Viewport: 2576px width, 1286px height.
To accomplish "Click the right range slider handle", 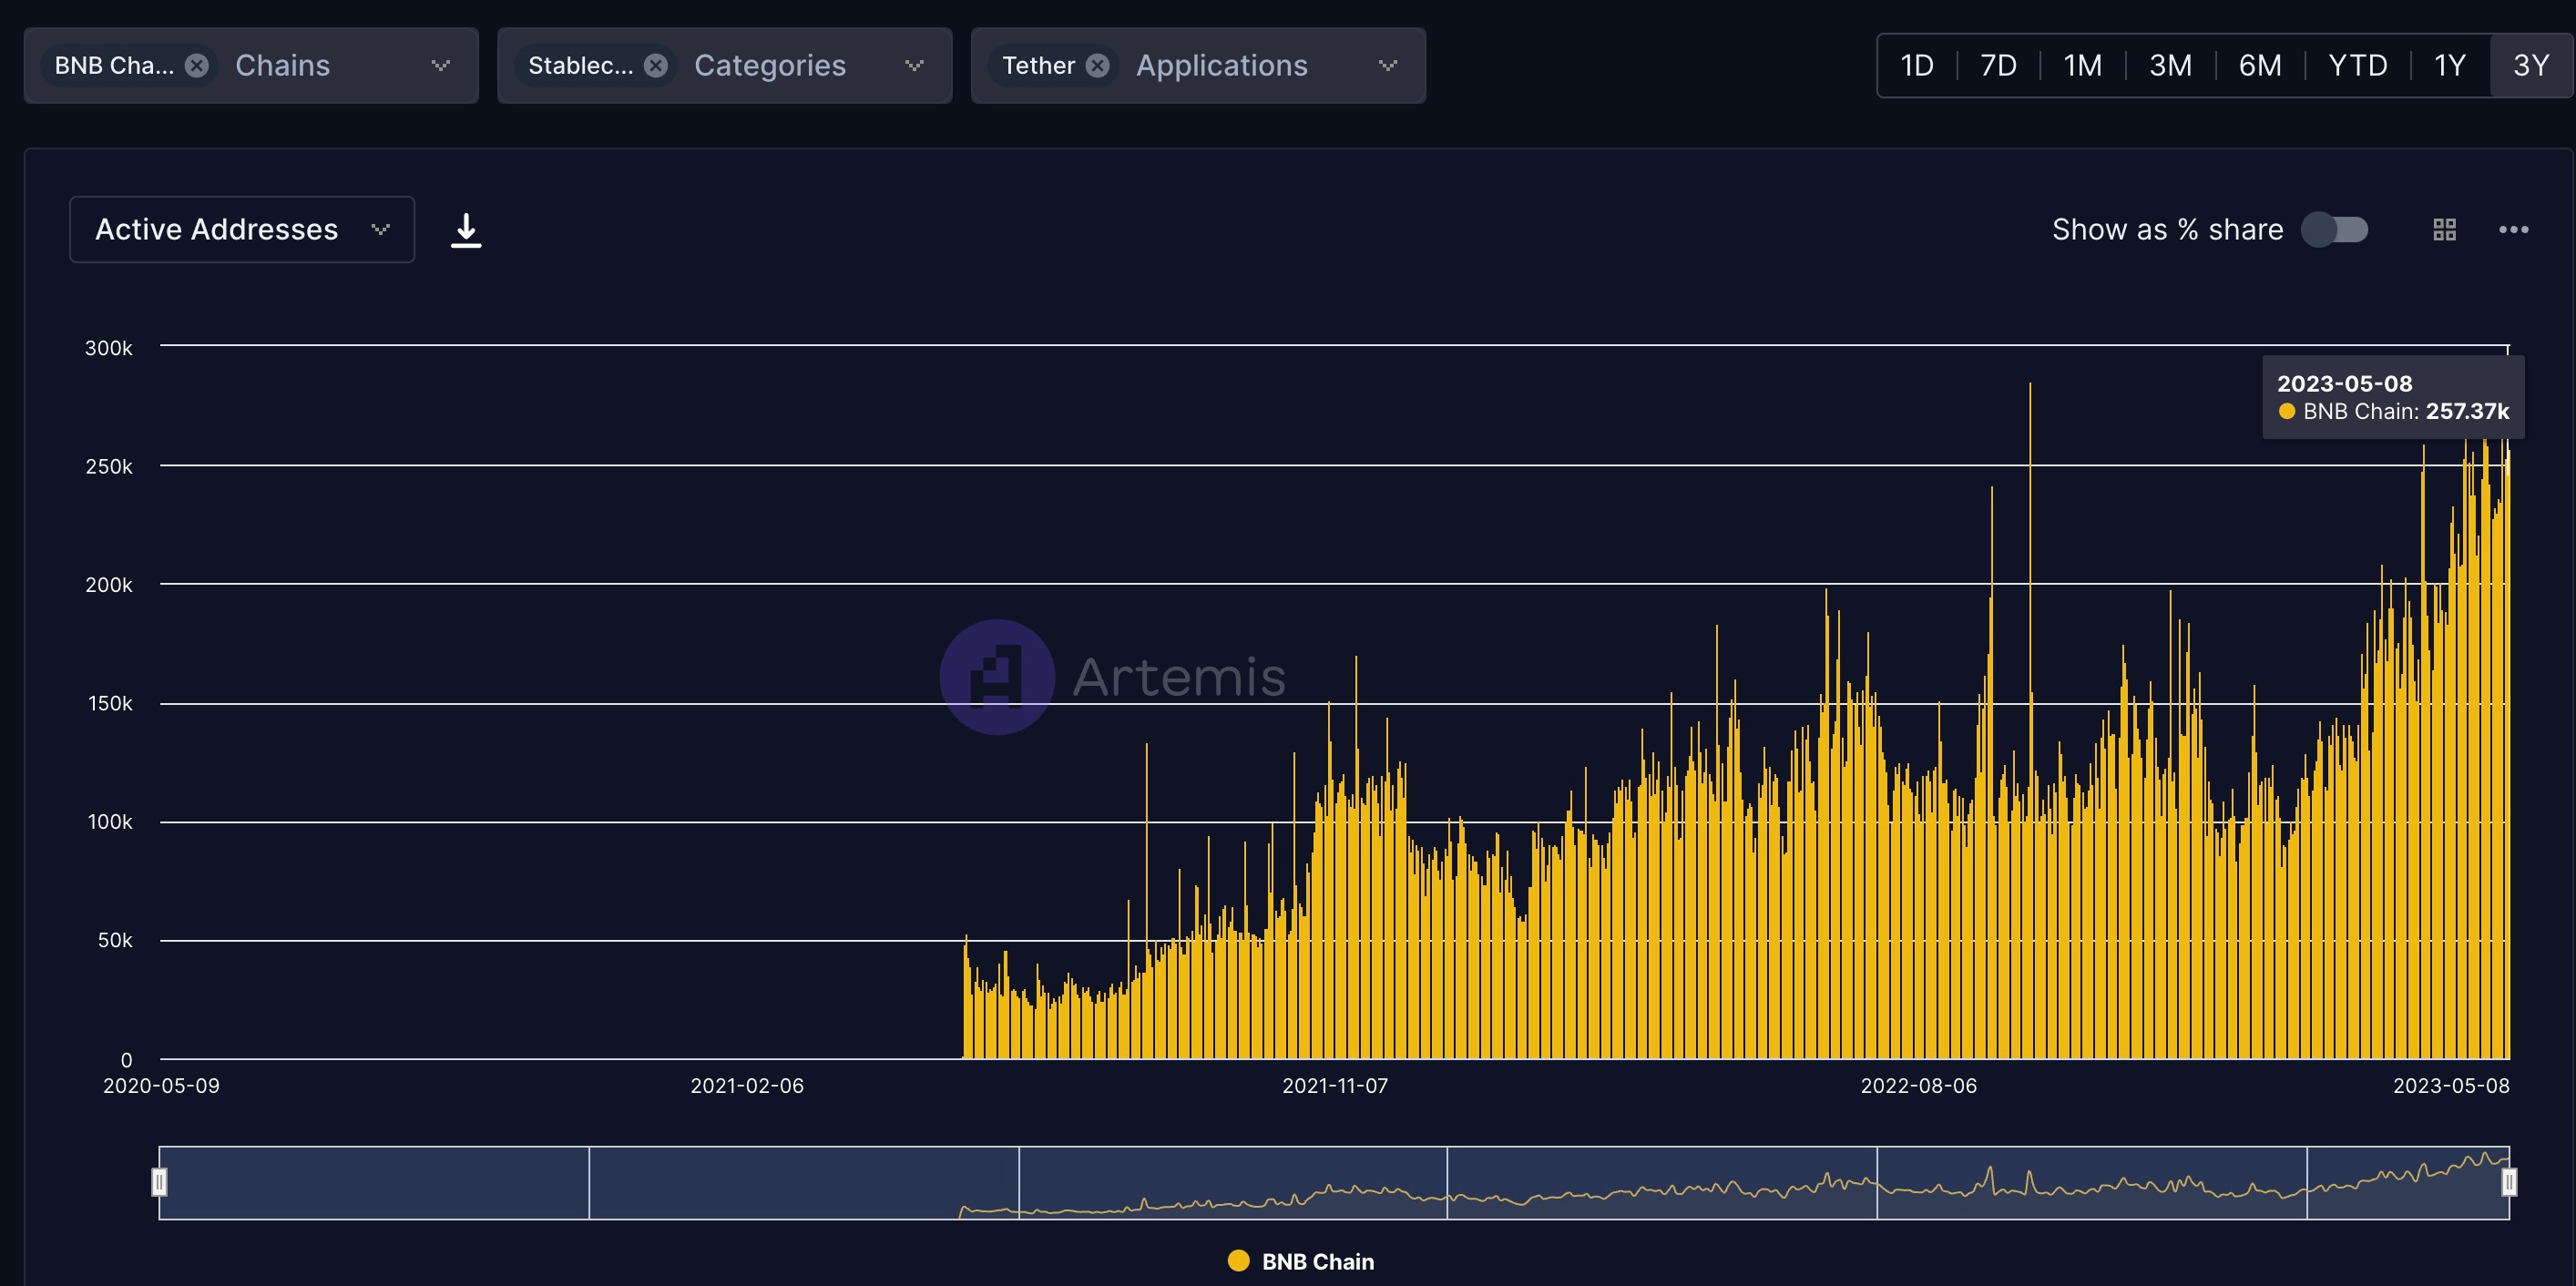I will 2509,1182.
